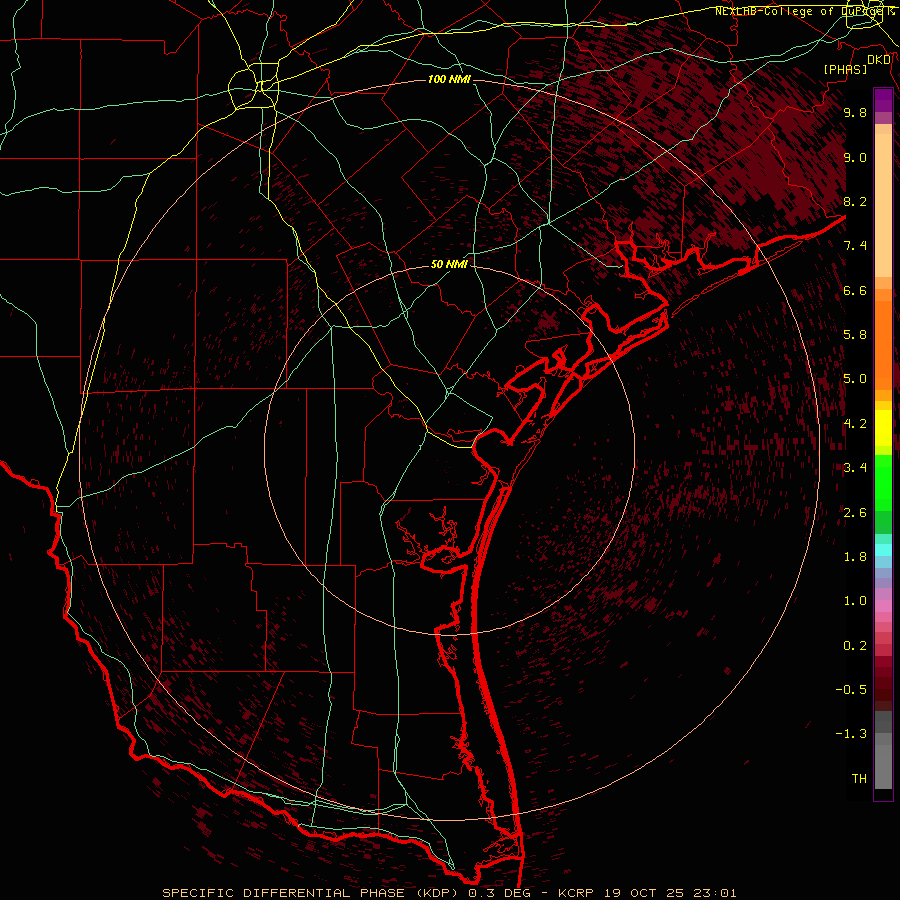Click the 1.8 scale label
This screenshot has width=900, height=900.
point(855,557)
